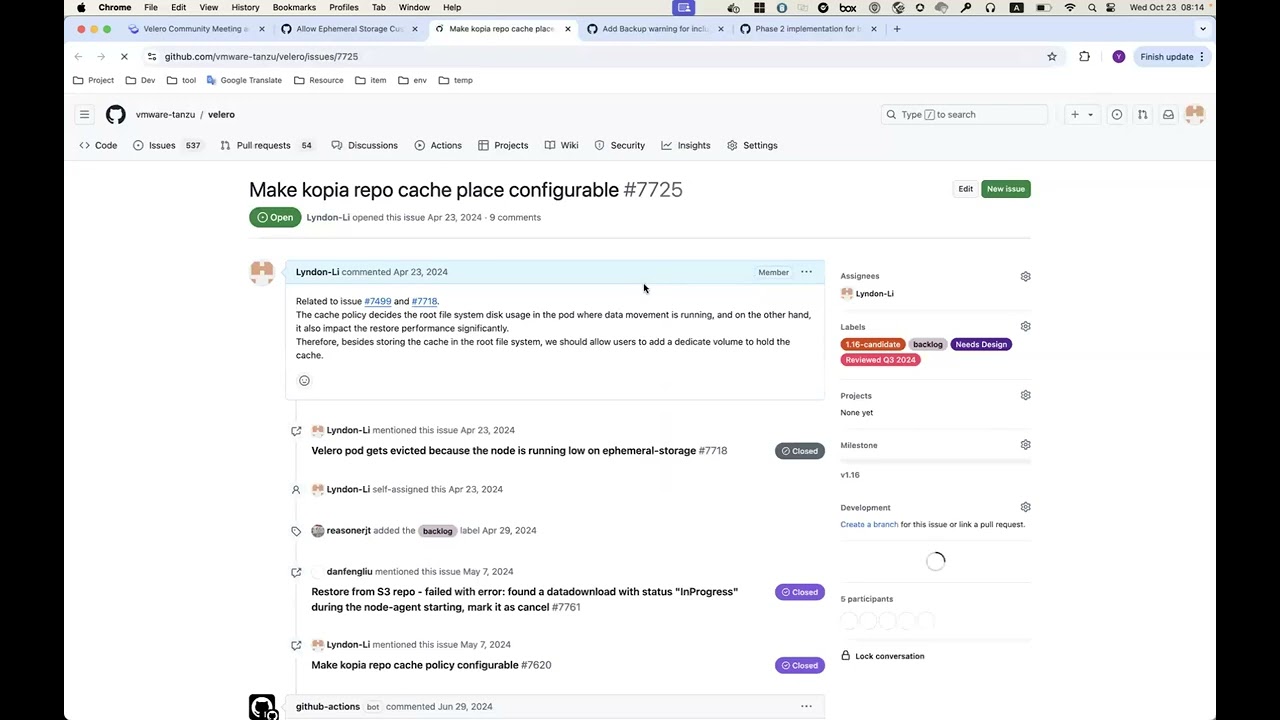The height and width of the screenshot is (720, 1280).
Task: Open the Google Translate bookmark
Action: (244, 80)
